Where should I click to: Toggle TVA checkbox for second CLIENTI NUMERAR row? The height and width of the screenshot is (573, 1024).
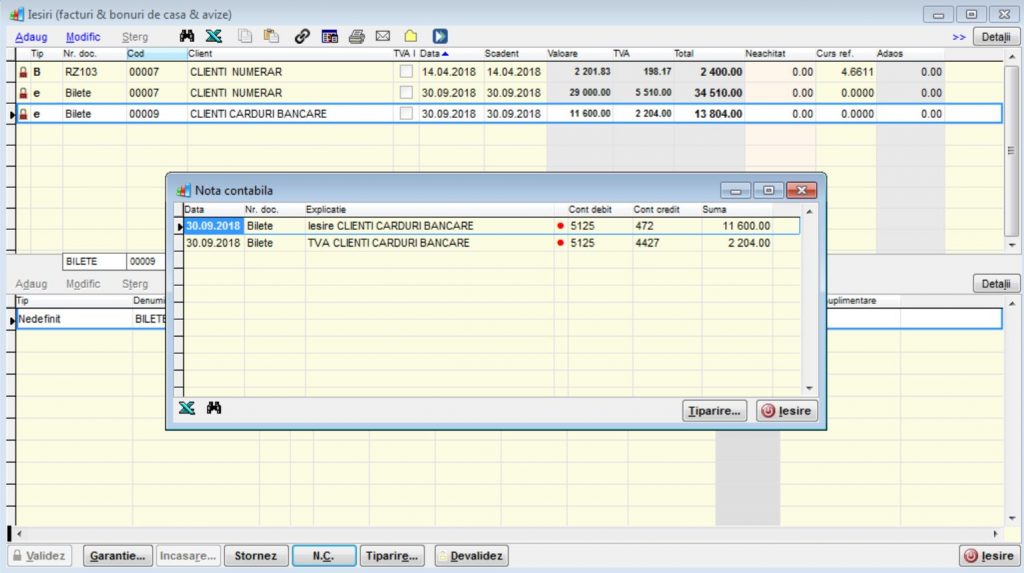[x=406, y=93]
